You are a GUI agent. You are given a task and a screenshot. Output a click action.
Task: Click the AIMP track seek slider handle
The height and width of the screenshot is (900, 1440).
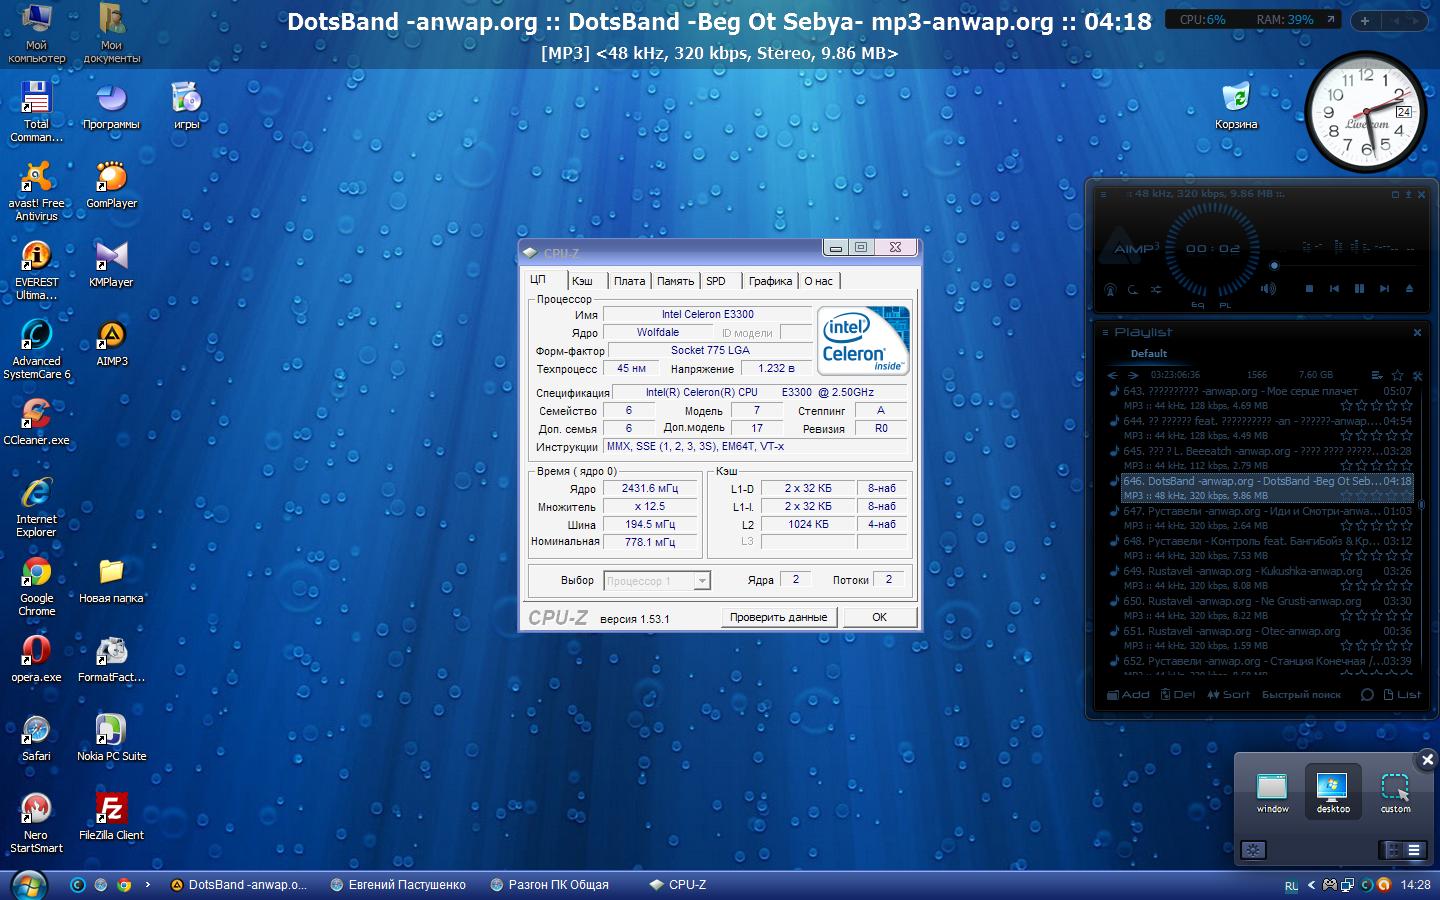[x=1274, y=266]
